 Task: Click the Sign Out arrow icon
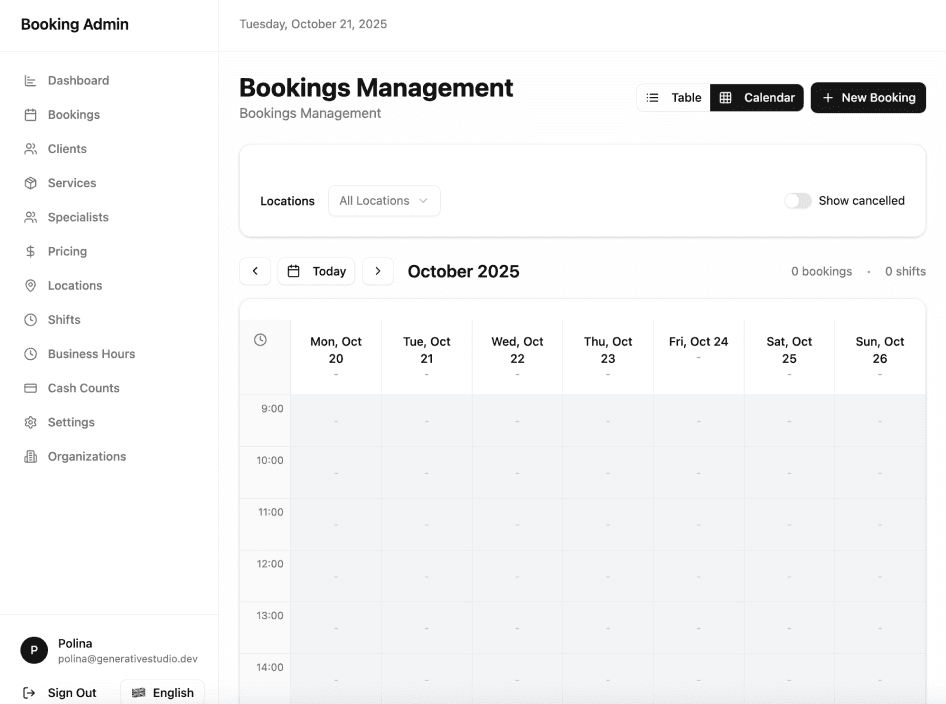pos(29,693)
